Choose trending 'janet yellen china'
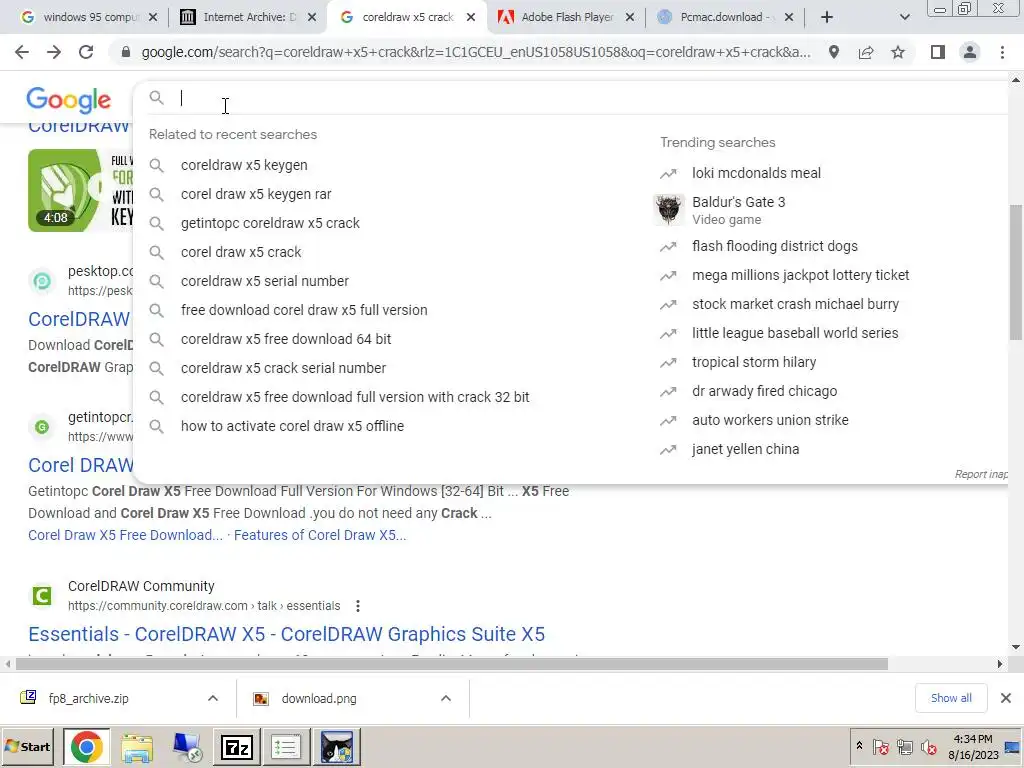This screenshot has width=1024, height=768. pos(745,449)
